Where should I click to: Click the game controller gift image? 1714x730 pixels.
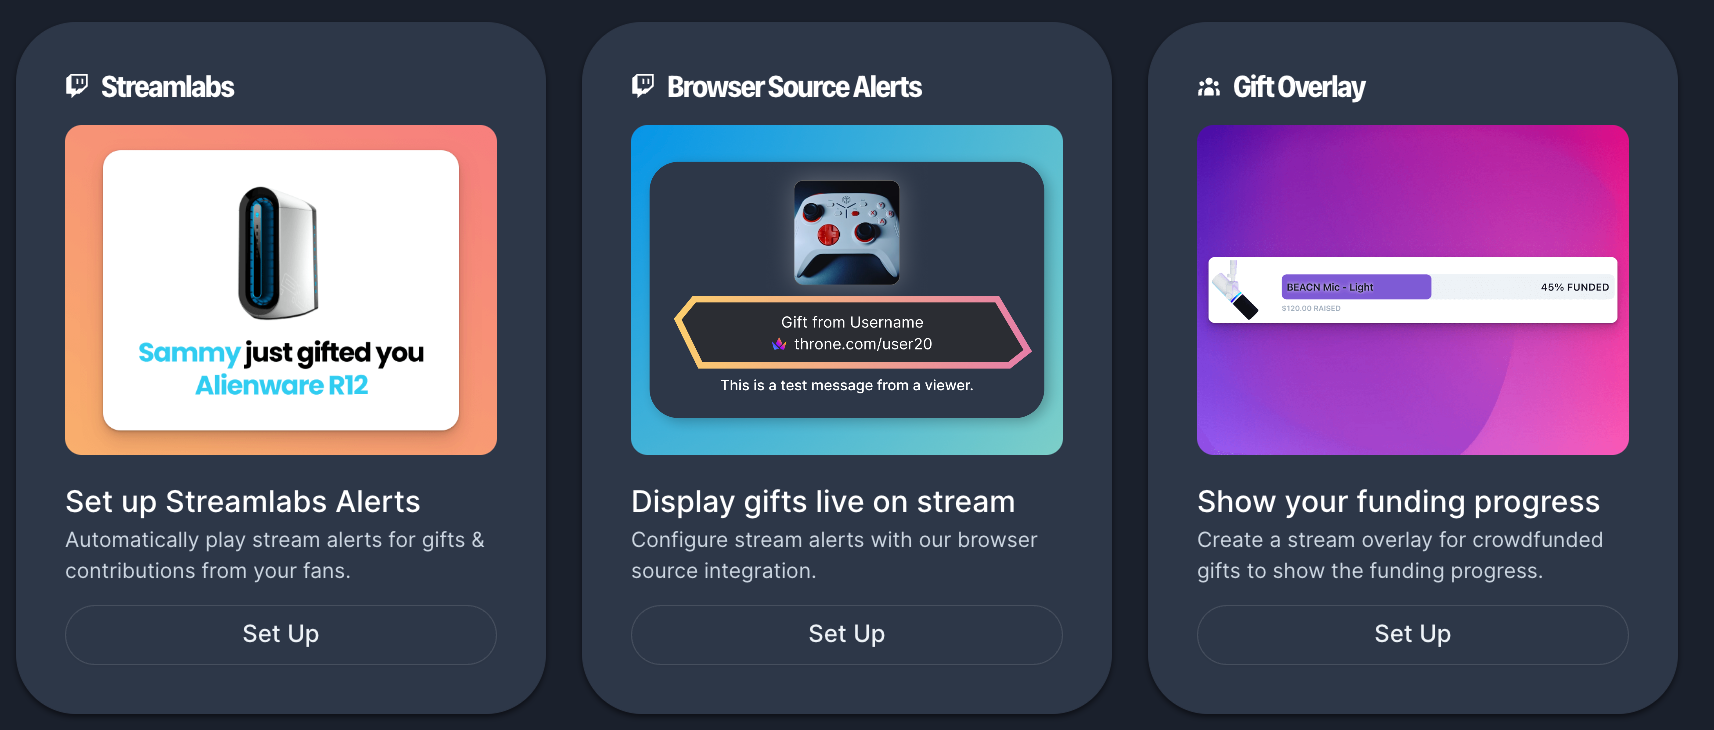coord(847,233)
